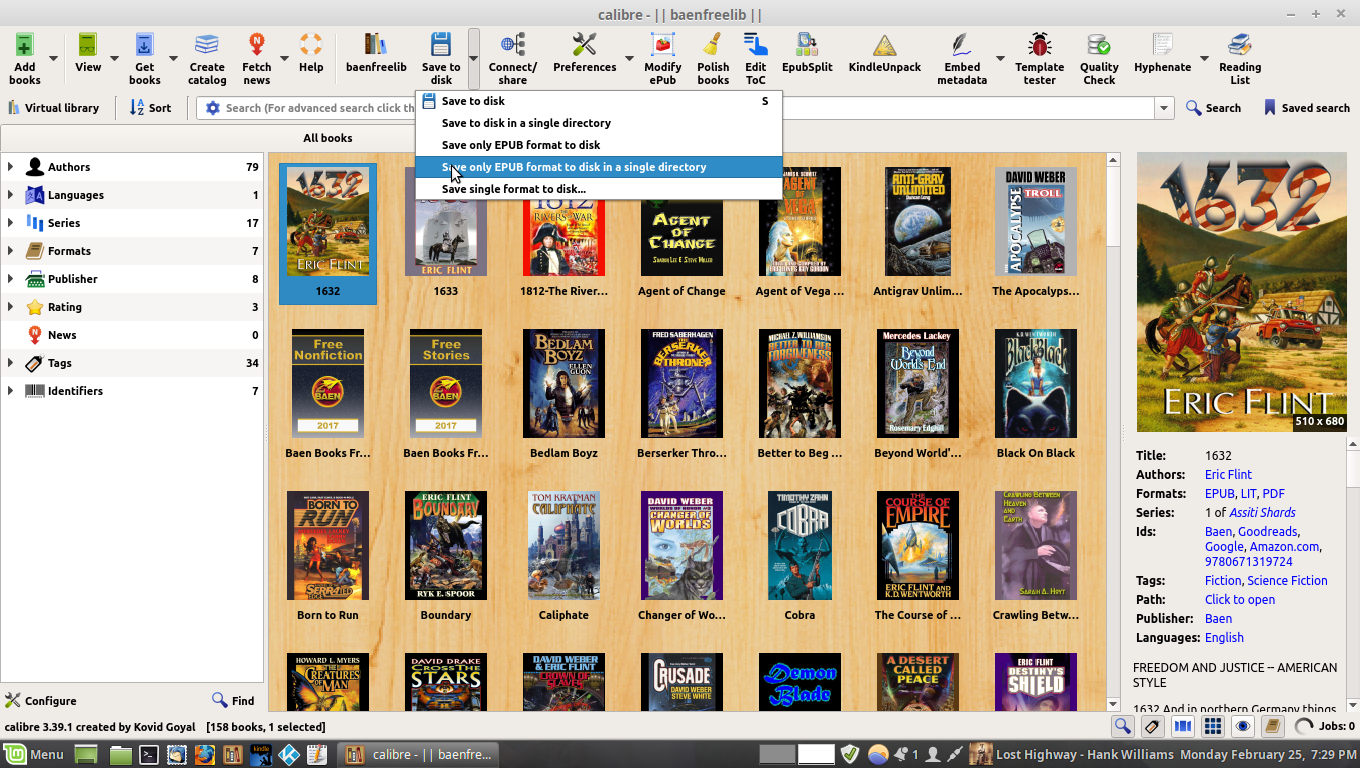The width and height of the screenshot is (1360, 768).
Task: Click the Hyphenate plugin icon
Action: coord(1163,46)
